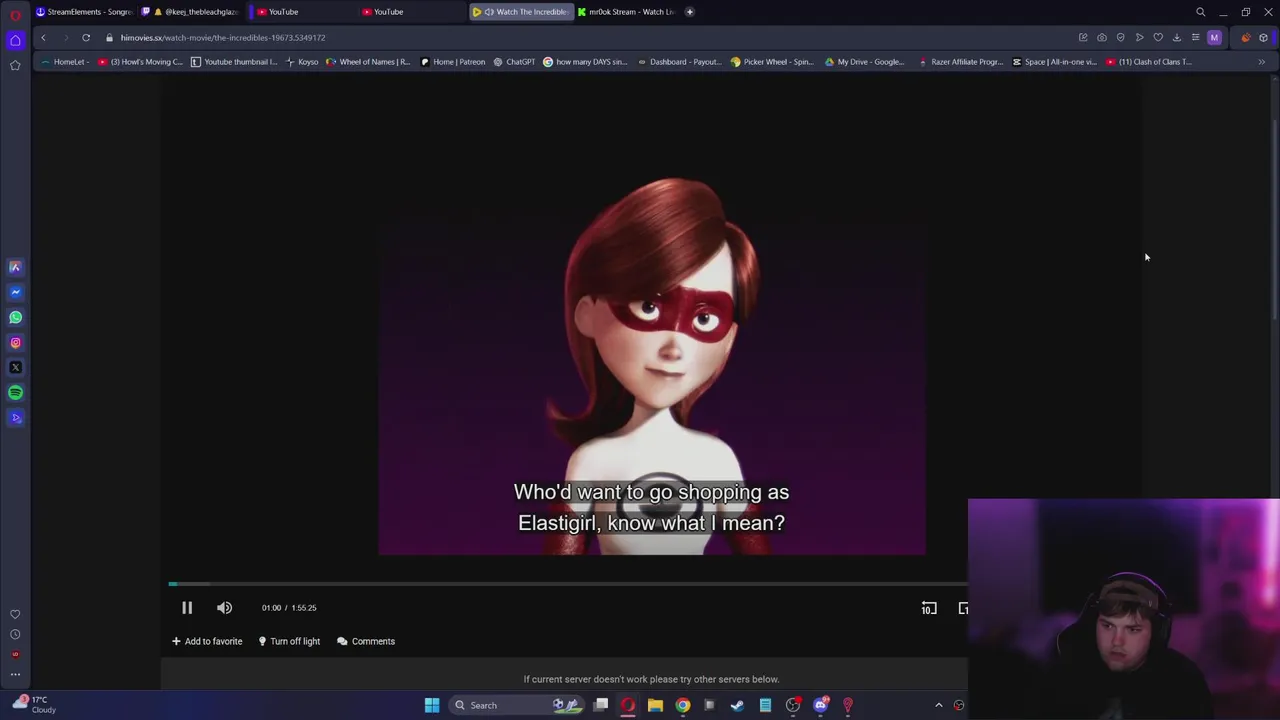The image size is (1280, 720).
Task: Open the Wheel of Names bookmark
Action: click(368, 62)
